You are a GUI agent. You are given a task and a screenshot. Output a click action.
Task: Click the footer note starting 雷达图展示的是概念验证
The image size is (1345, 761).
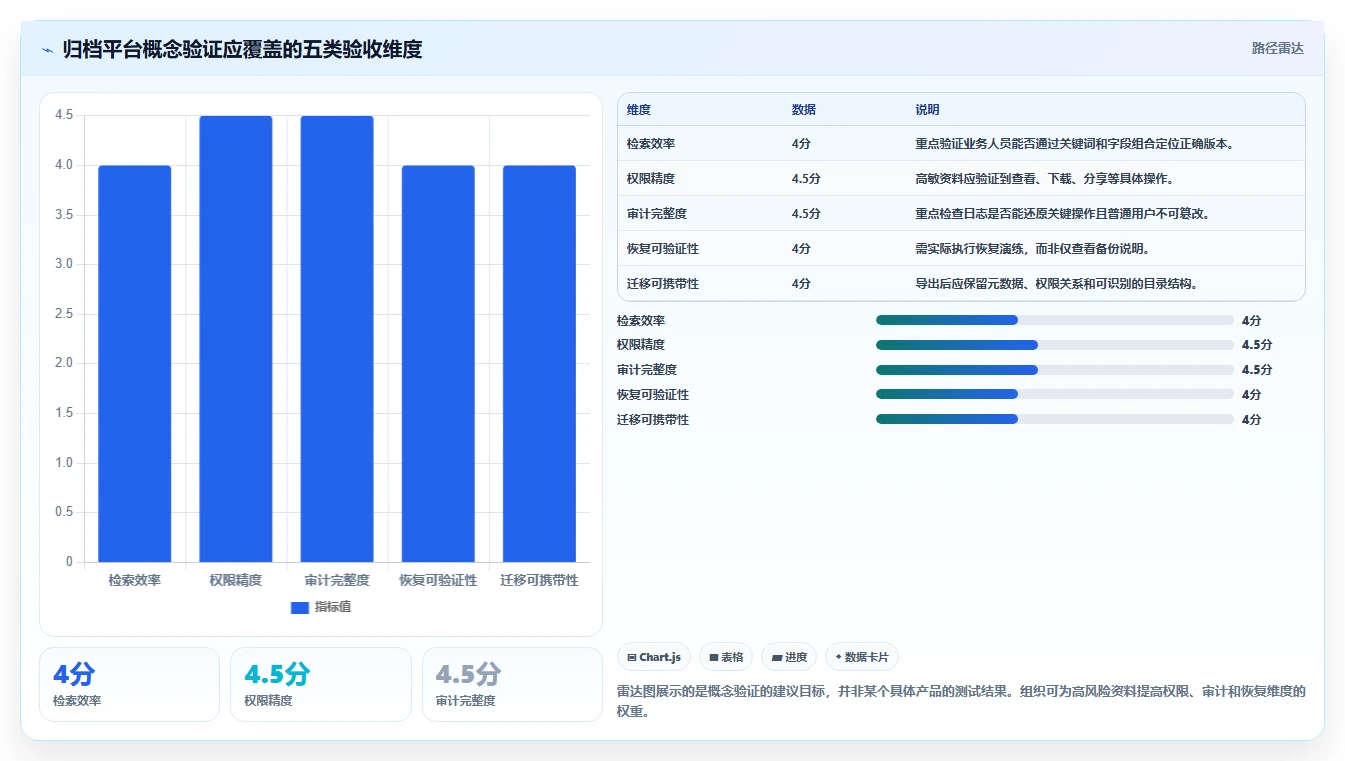coord(961,701)
